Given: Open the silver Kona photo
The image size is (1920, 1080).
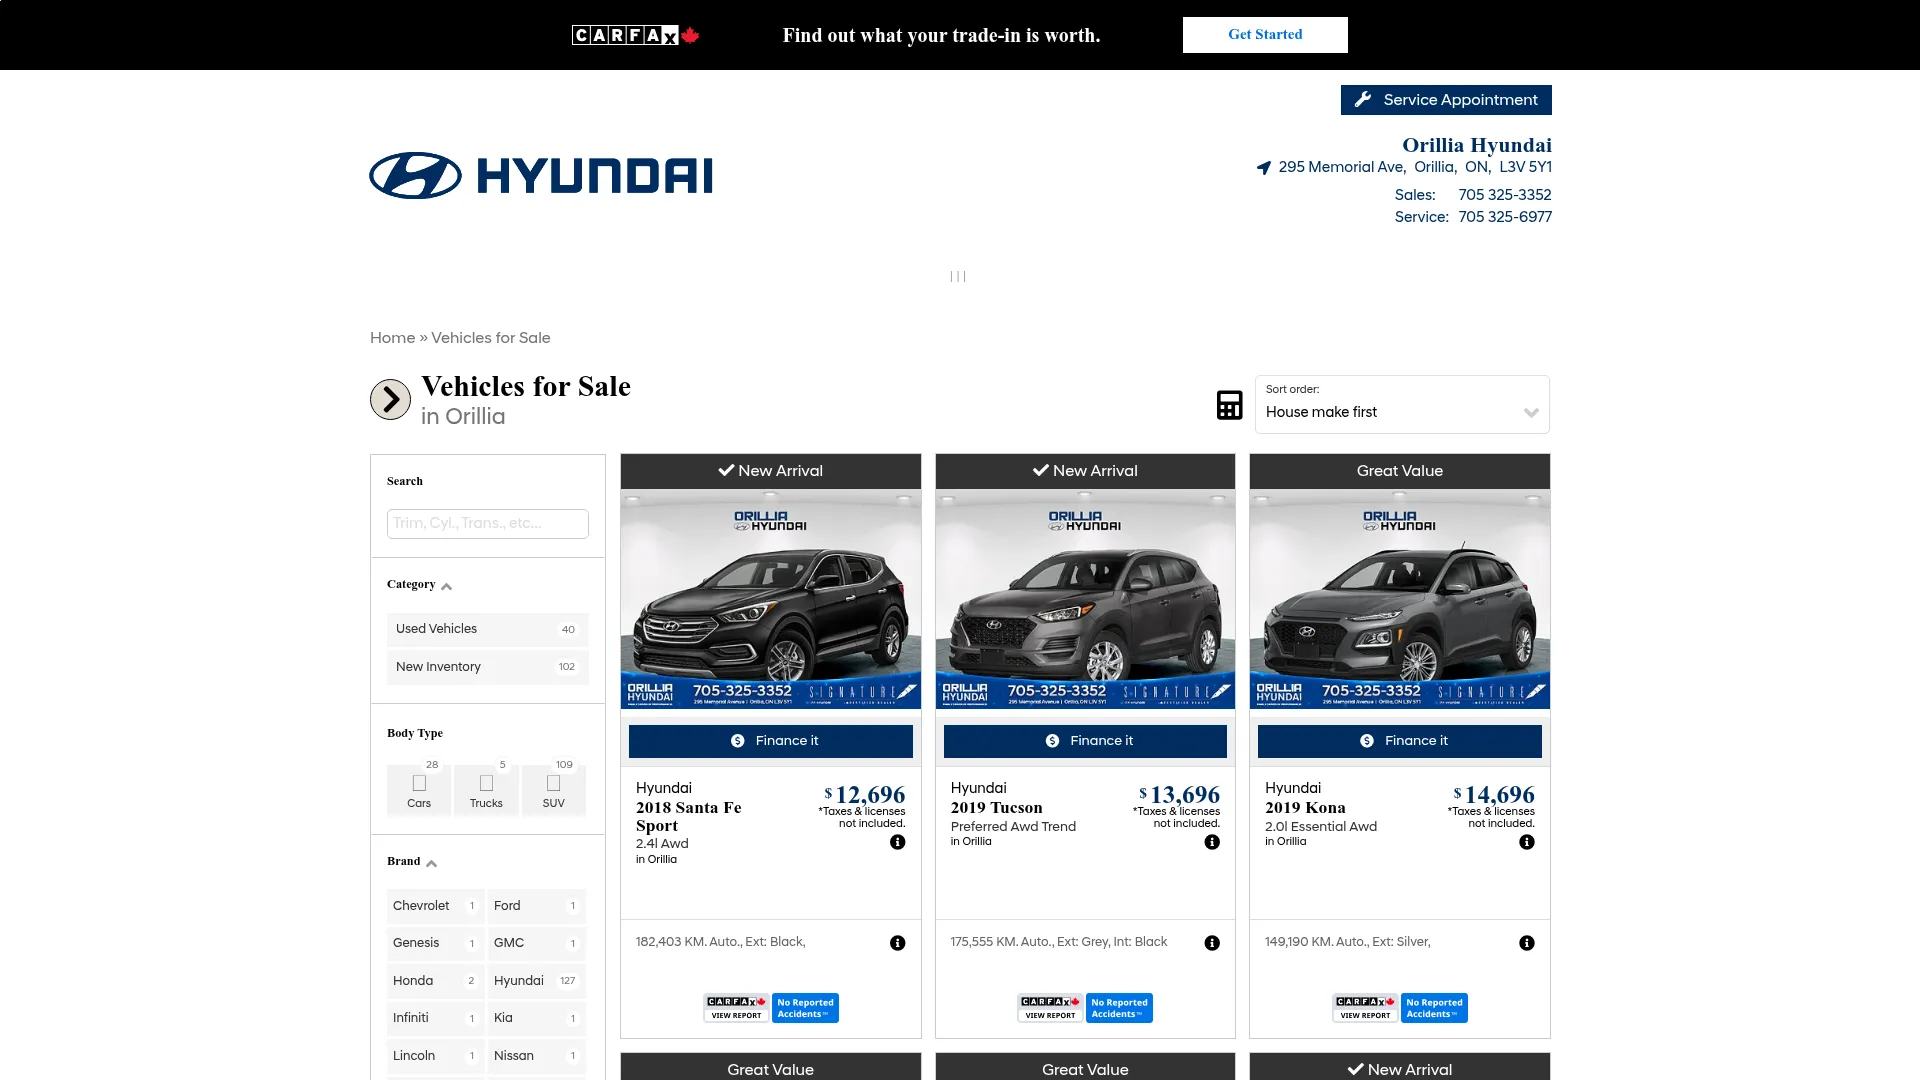Looking at the screenshot, I should click(x=1400, y=599).
